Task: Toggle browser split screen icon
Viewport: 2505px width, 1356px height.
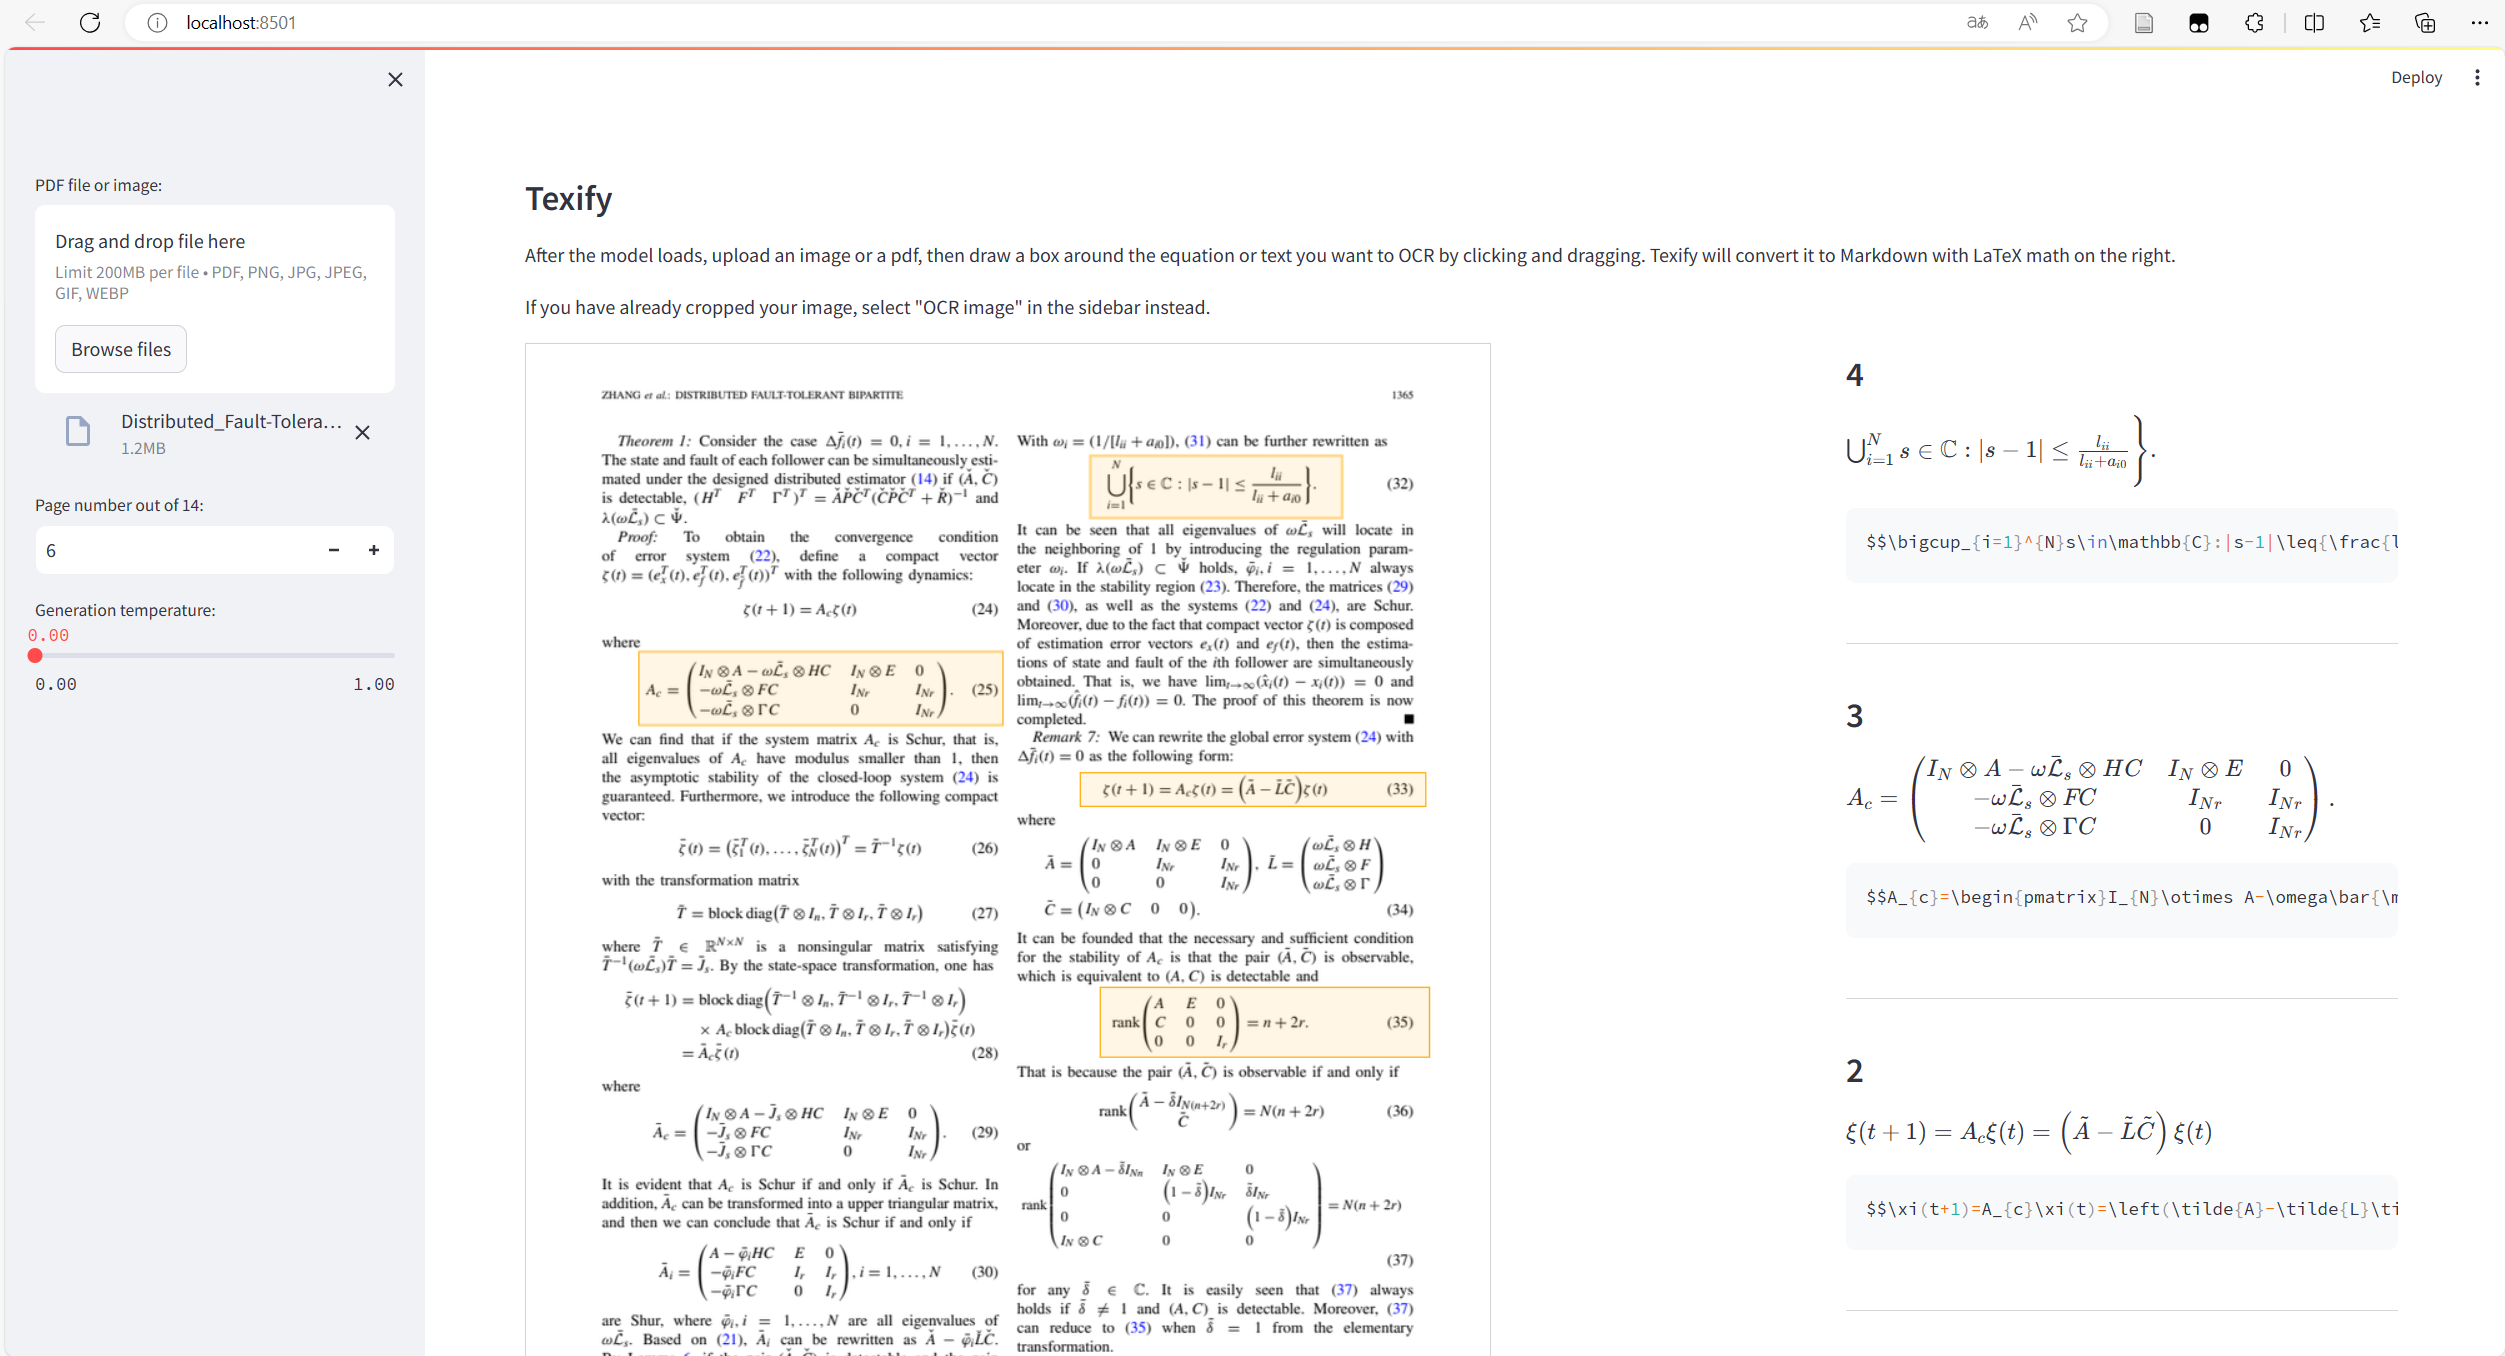Action: point(2314,22)
